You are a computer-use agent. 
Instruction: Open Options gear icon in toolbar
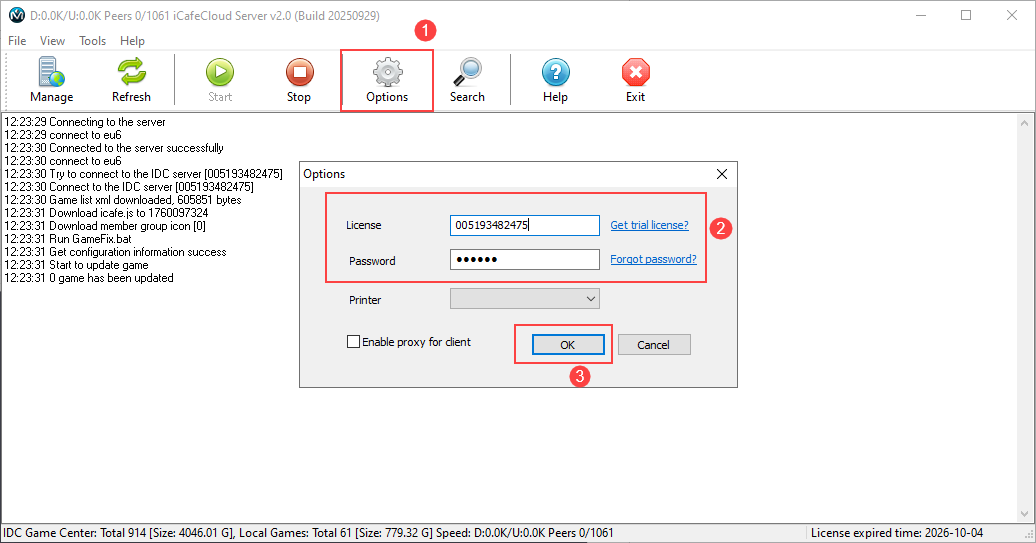click(387, 73)
